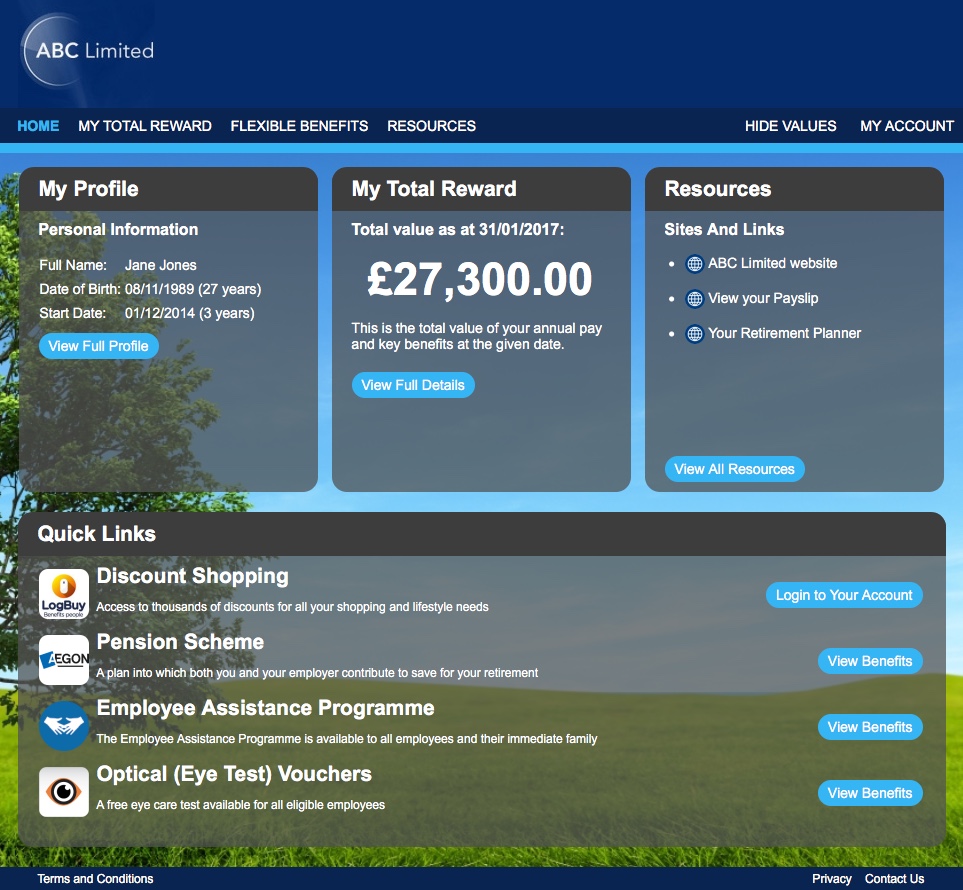Click View Benefits for Employee Assistance Programme
Screen dimensions: 963x890
[870, 727]
